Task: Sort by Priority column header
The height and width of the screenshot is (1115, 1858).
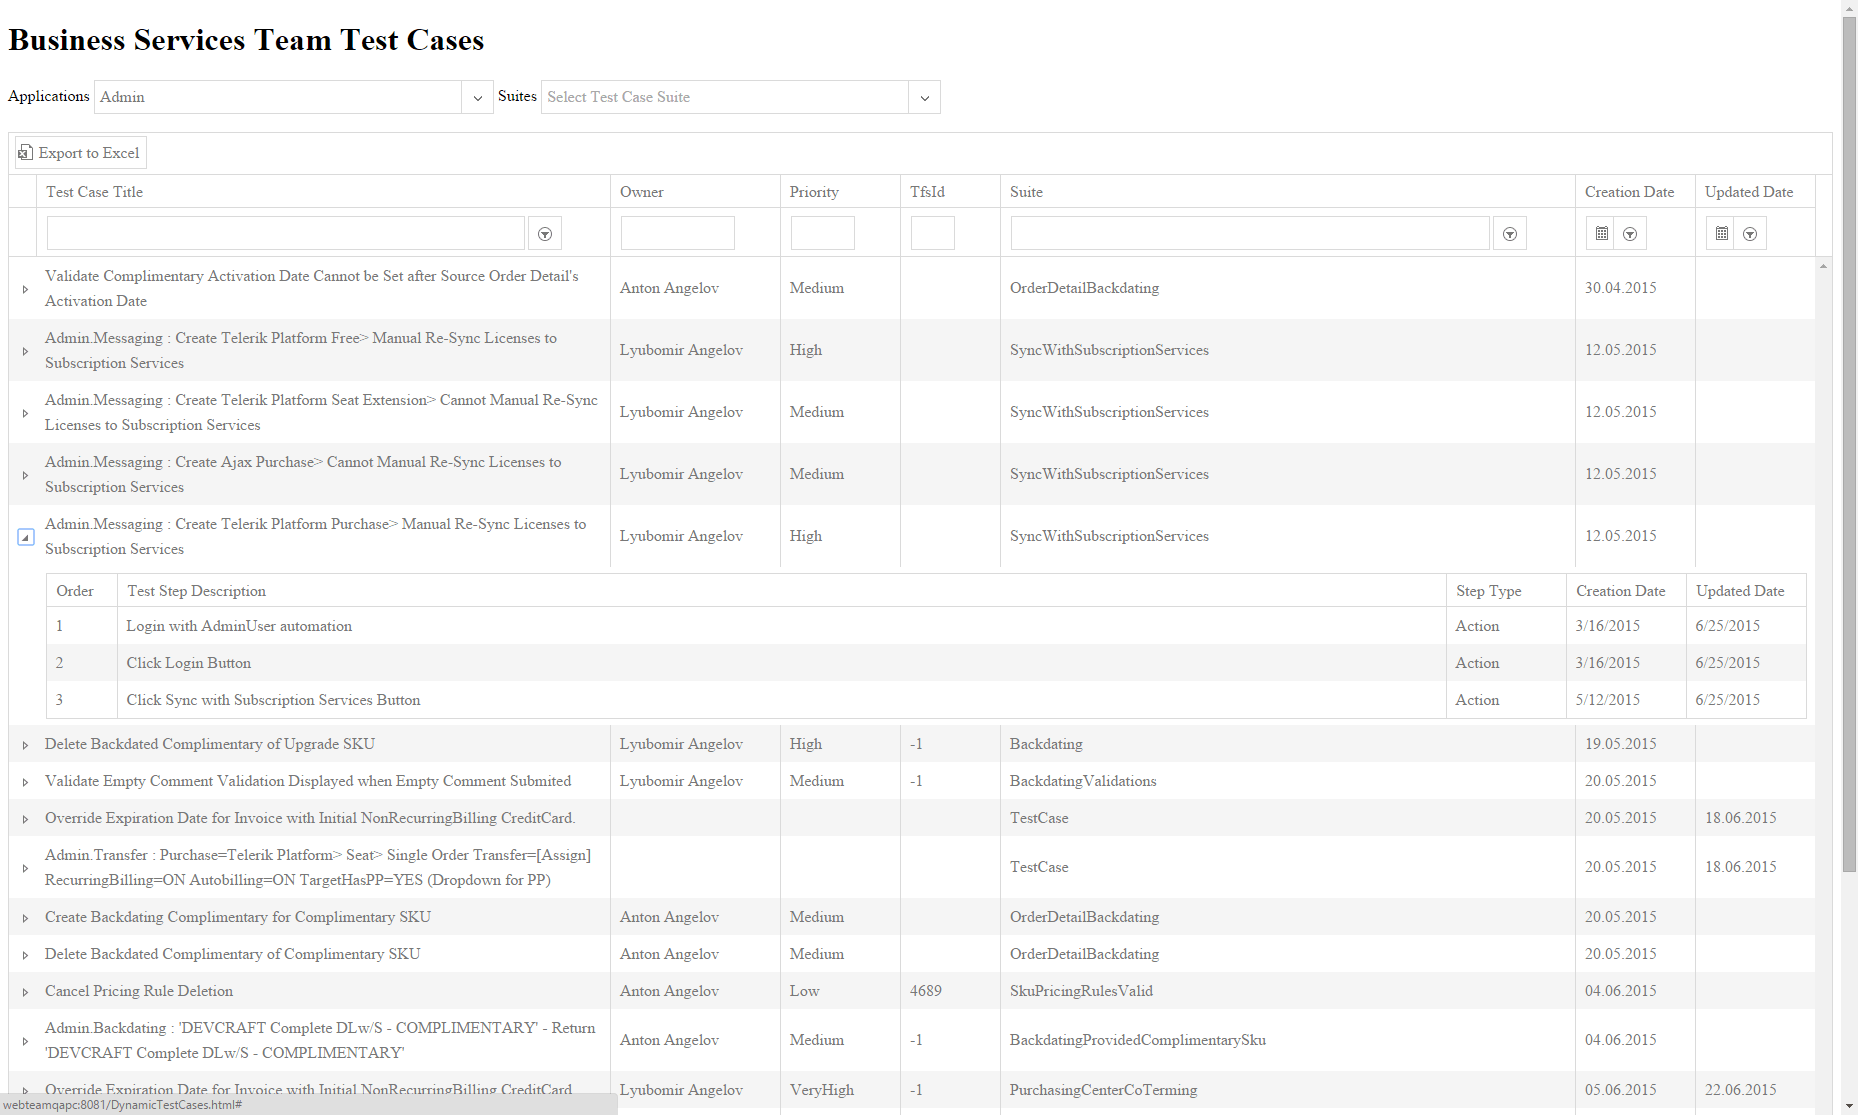Action: (814, 192)
